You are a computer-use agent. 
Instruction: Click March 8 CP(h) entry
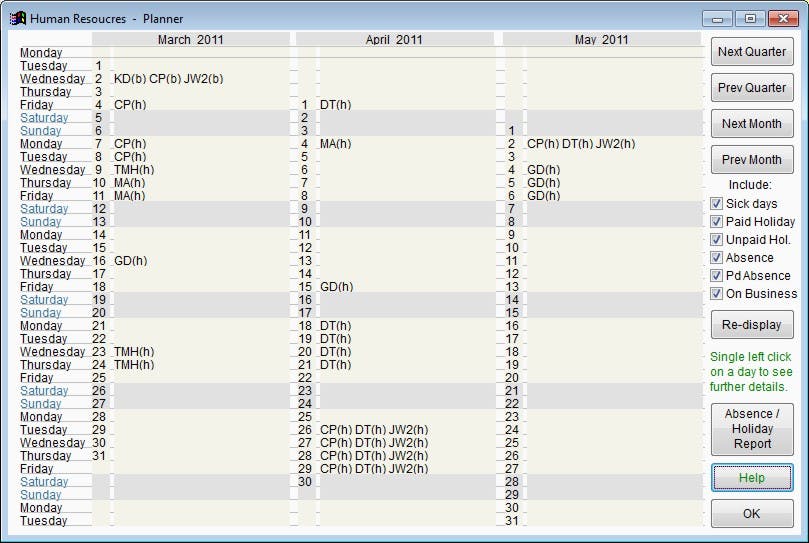[130, 156]
